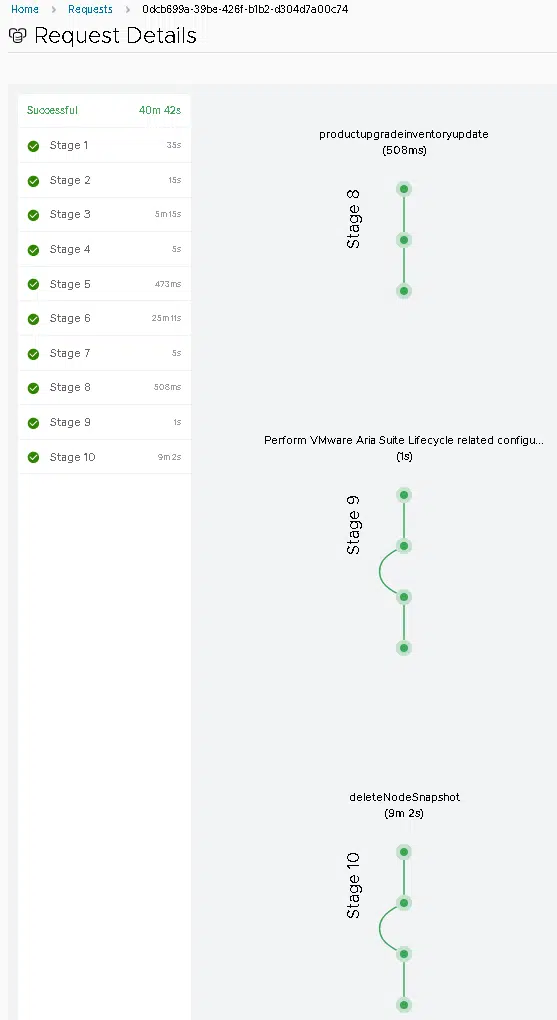Select Stage 7 in the stage list
This screenshot has height=1020, width=557.
pos(105,353)
